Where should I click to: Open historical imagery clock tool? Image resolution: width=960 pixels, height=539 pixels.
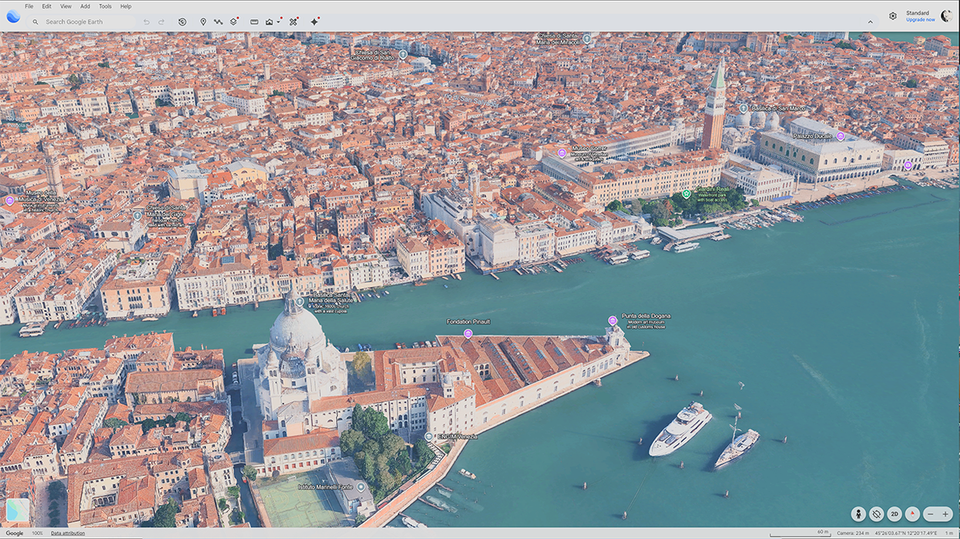click(182, 22)
